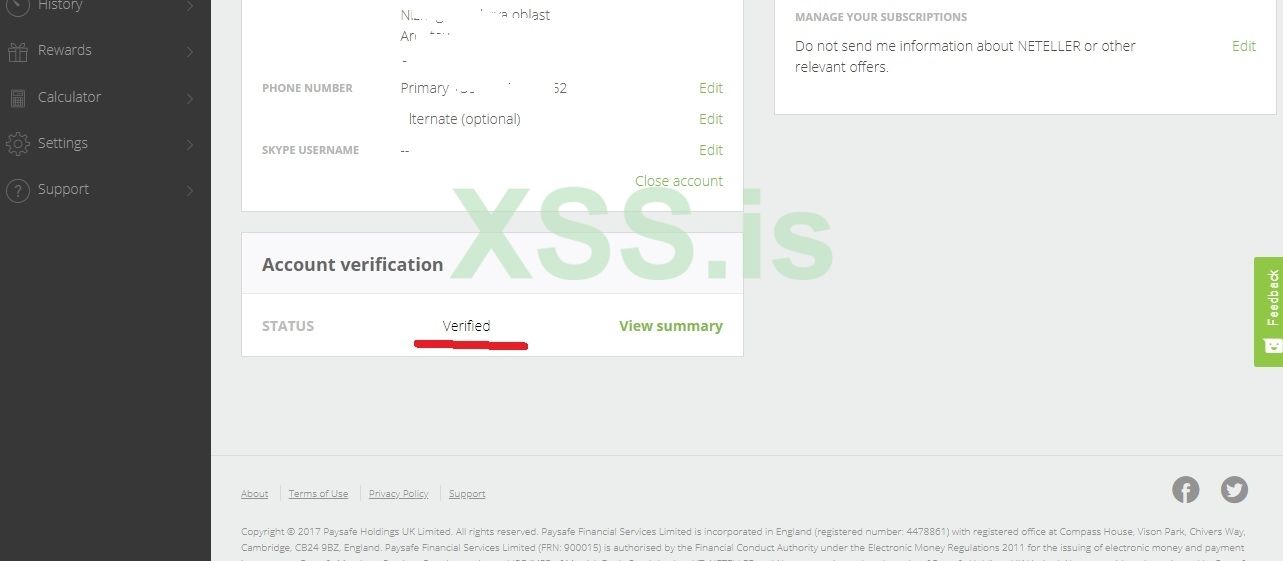Open the Twitter icon in footer
1283x561 pixels.
coord(1234,490)
